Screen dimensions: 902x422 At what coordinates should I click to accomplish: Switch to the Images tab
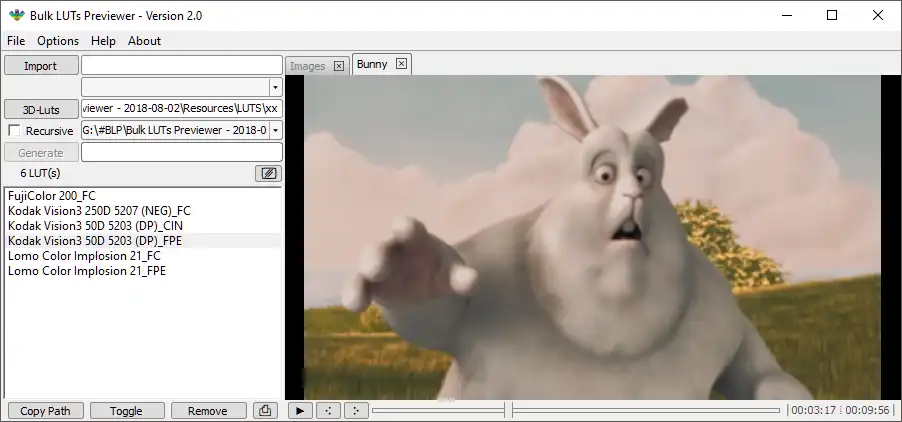(x=308, y=66)
